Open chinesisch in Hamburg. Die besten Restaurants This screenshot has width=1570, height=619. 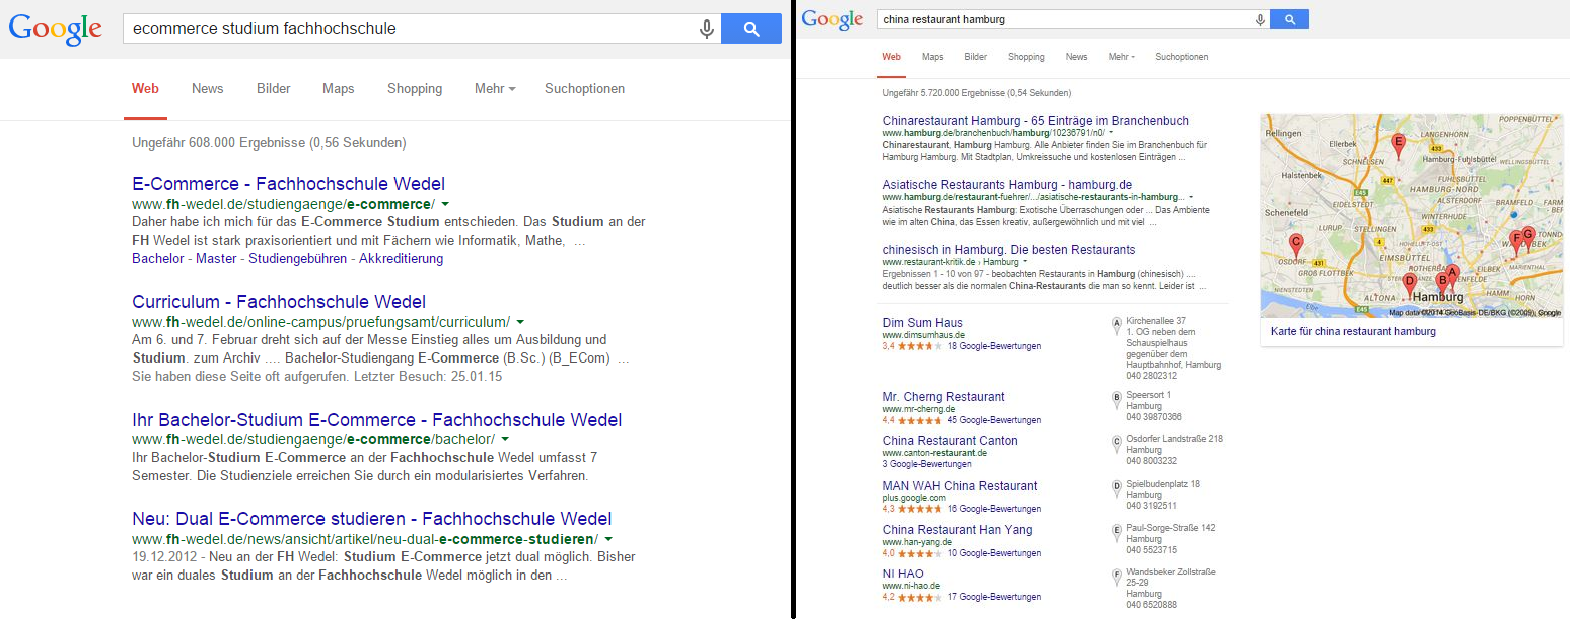click(1008, 250)
